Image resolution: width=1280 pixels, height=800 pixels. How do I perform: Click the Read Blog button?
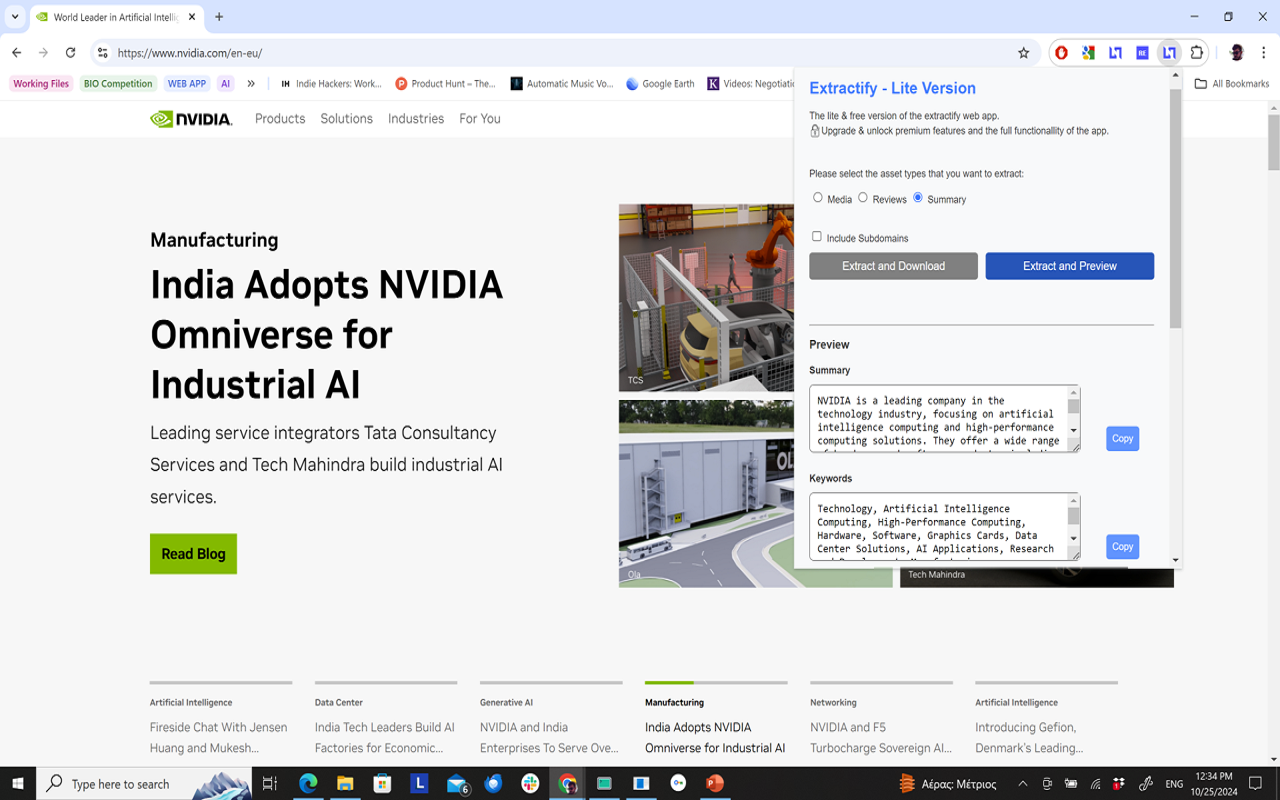193,553
